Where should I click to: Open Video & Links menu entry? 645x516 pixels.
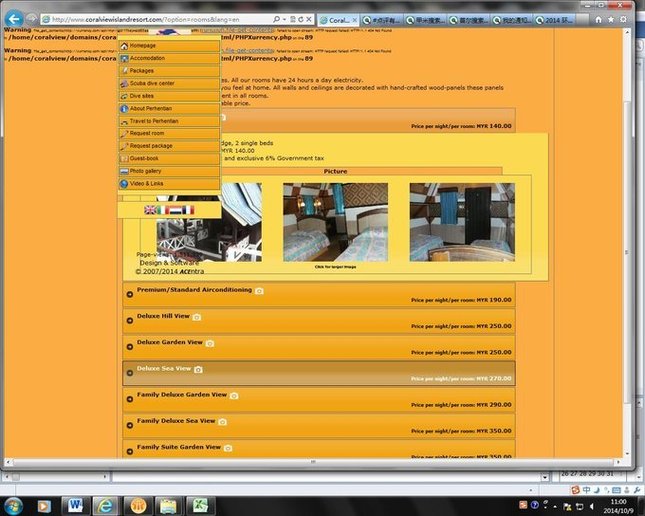click(x=169, y=184)
